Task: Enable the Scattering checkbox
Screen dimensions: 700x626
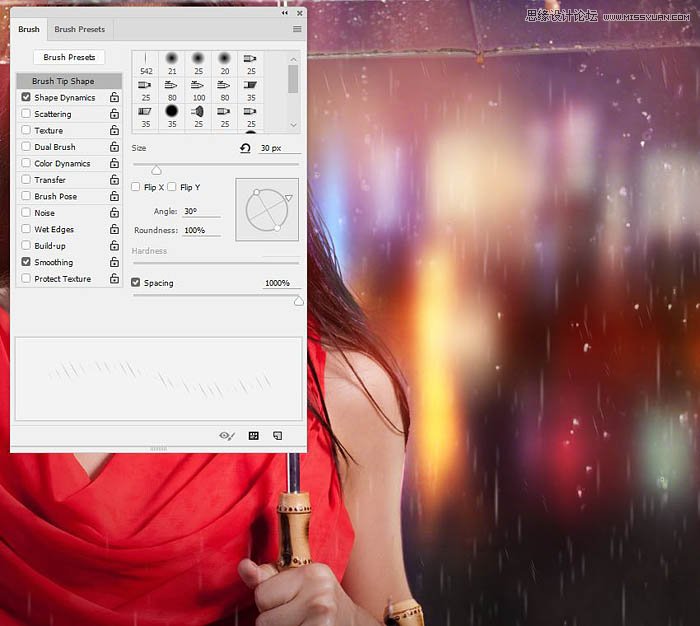Action: 26,114
